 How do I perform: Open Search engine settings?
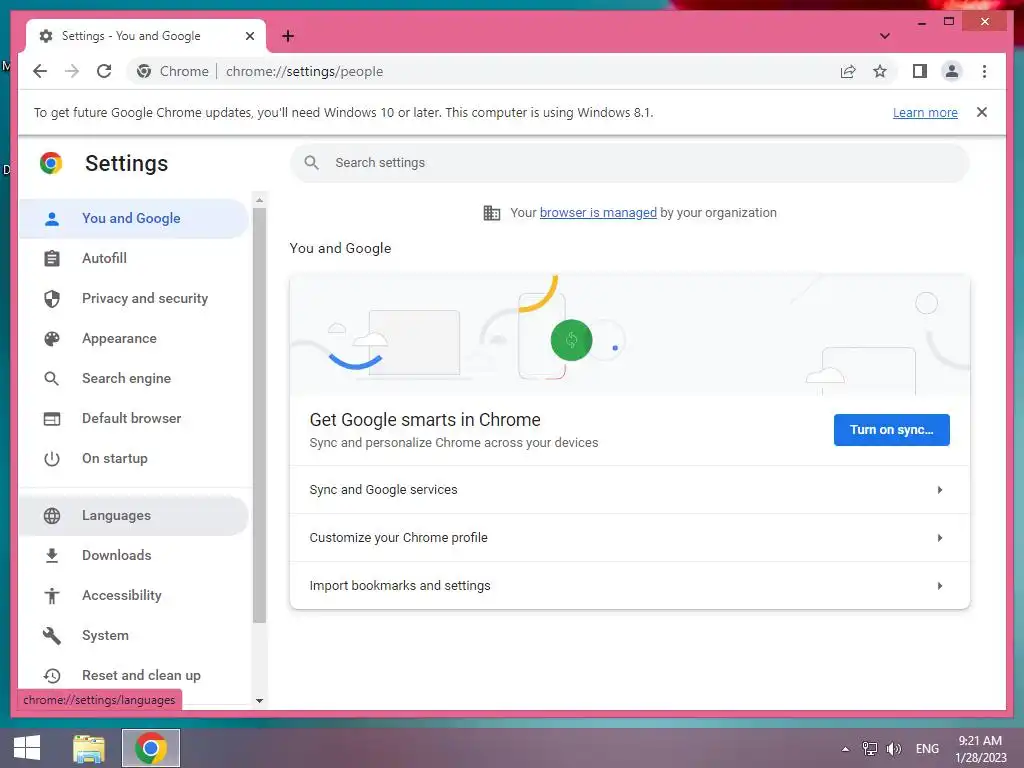134,378
